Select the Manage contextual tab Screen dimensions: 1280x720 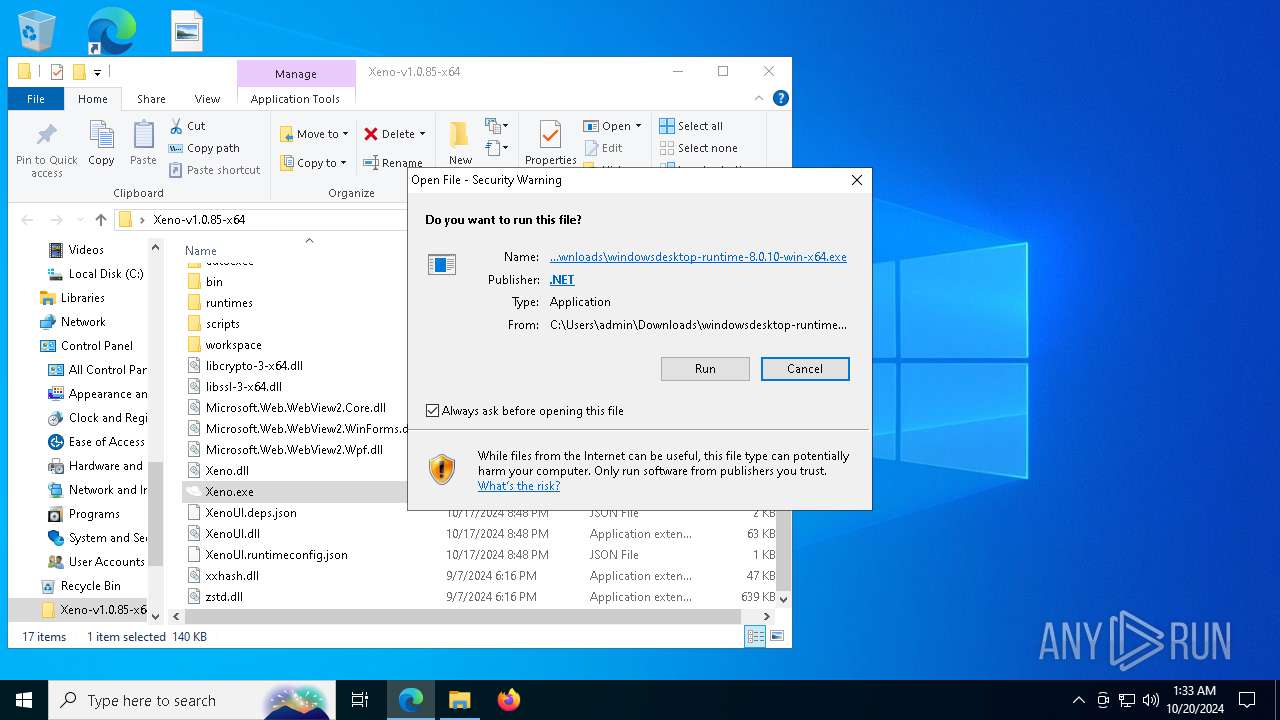(296, 74)
